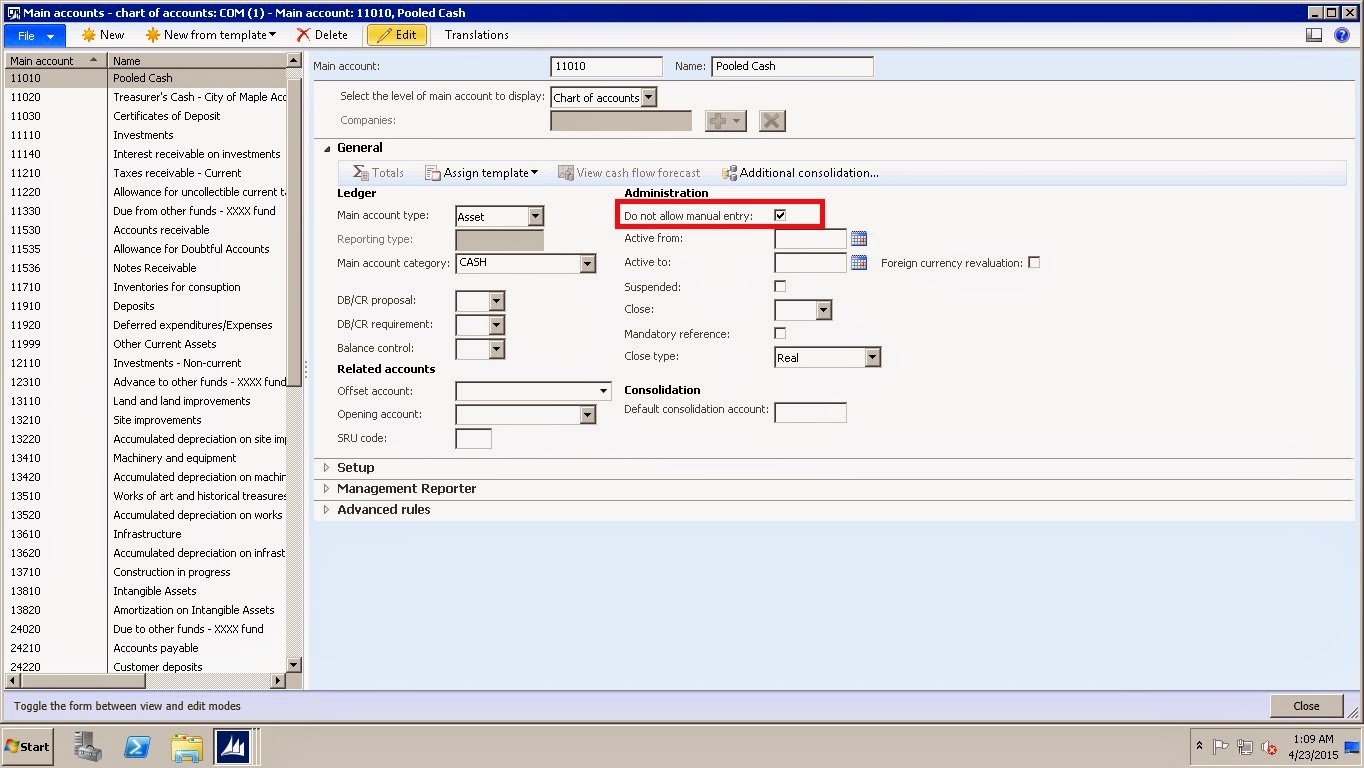This screenshot has width=1364, height=768.
Task: Open the Main account category CASH dropdown
Action: 588,263
